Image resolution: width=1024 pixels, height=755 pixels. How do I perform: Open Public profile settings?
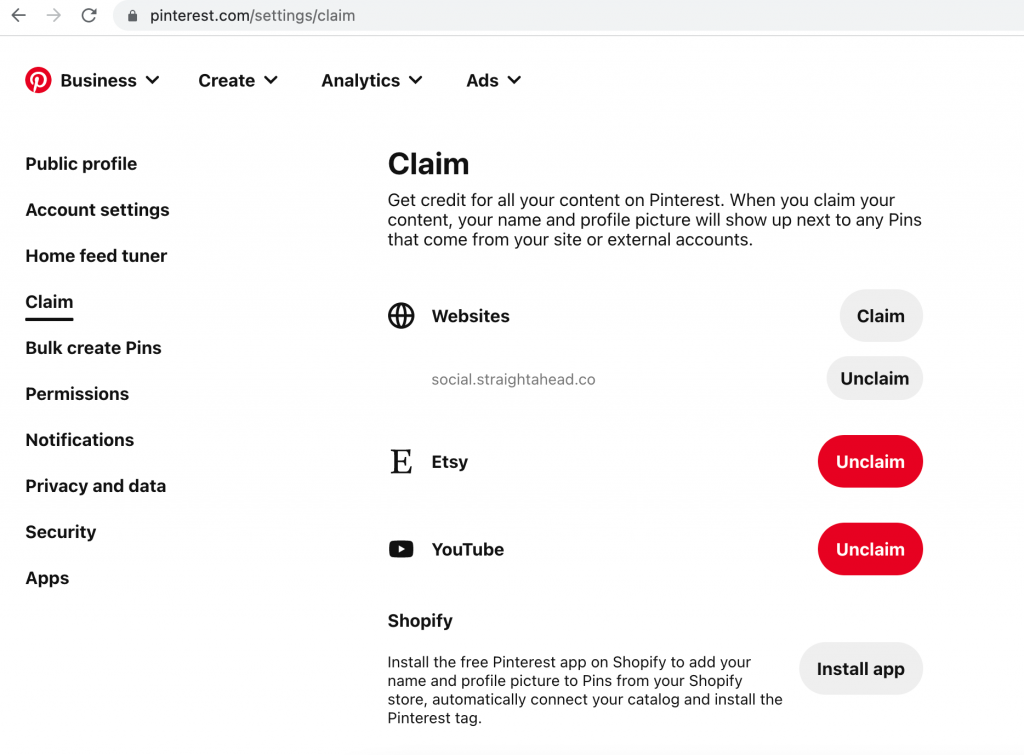(81, 164)
